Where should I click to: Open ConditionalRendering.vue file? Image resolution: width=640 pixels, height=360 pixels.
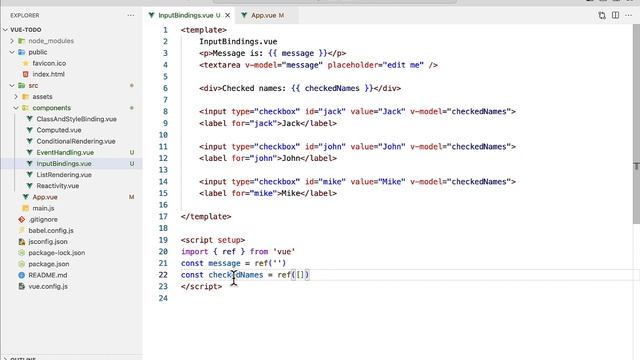pyautogui.click(x=76, y=141)
